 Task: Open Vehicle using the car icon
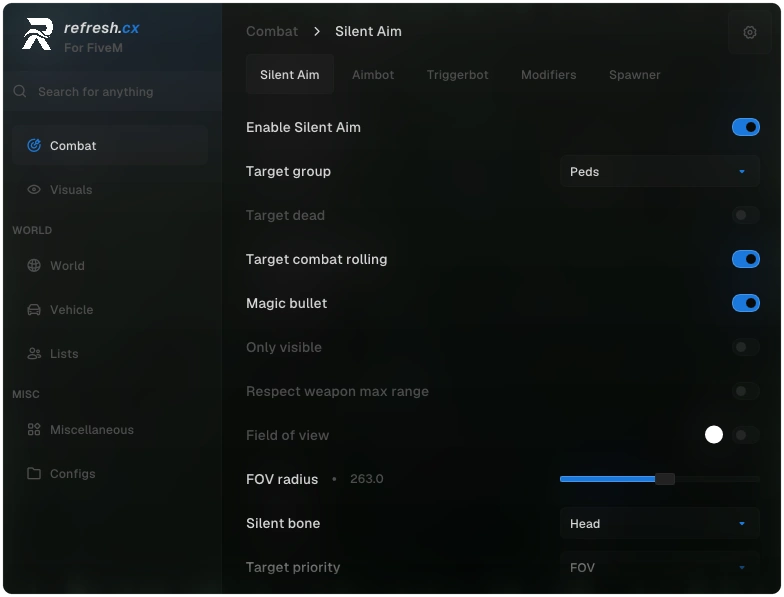click(34, 310)
